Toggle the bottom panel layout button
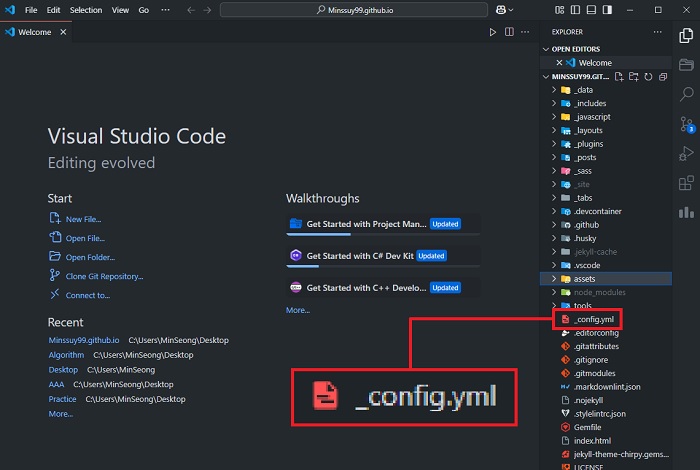Screen dimensions: 700x470 [589, 9]
